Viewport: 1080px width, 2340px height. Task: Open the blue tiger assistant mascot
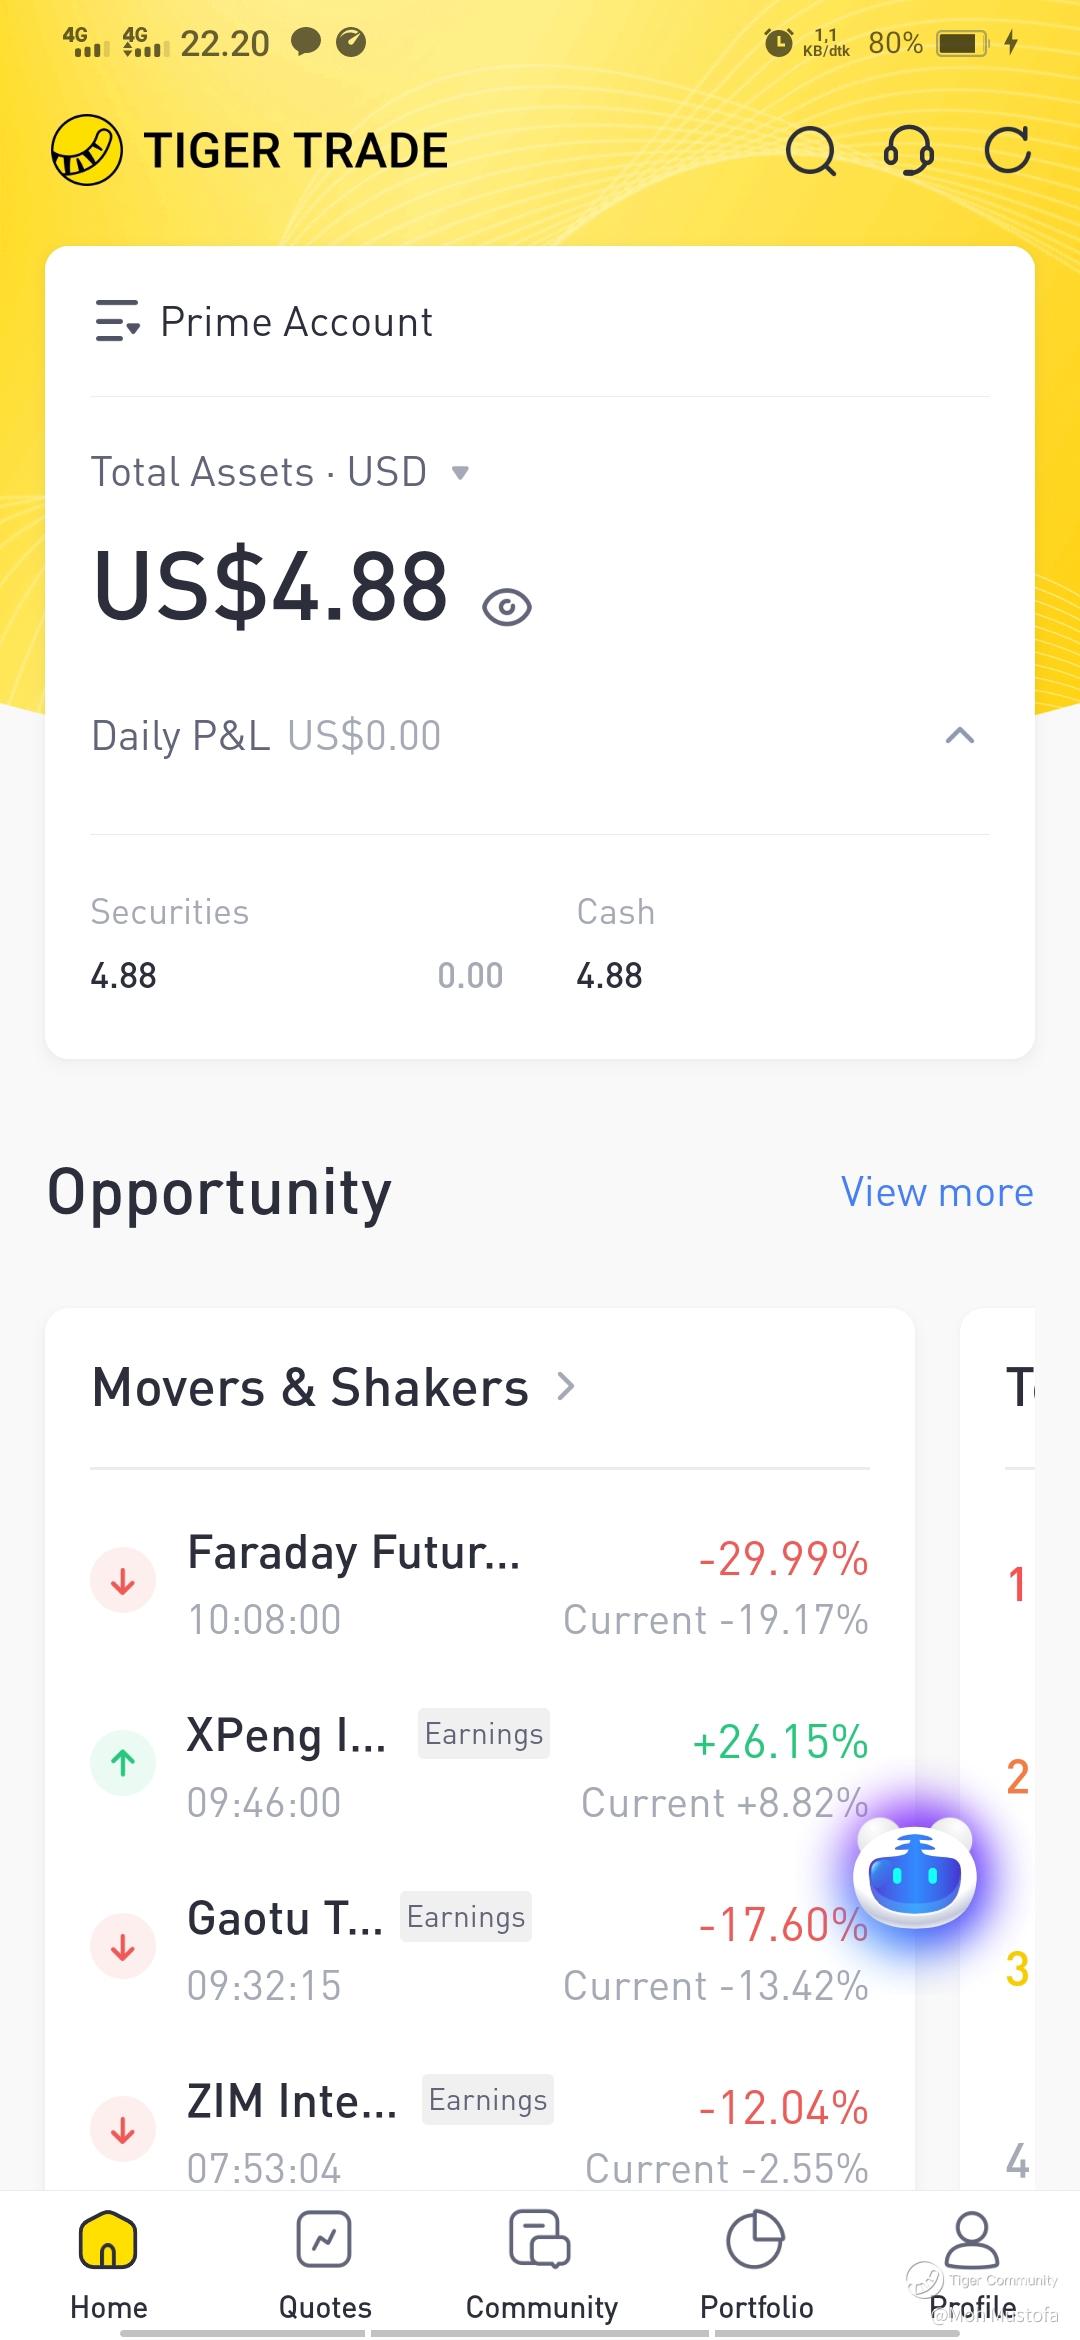(x=915, y=1874)
